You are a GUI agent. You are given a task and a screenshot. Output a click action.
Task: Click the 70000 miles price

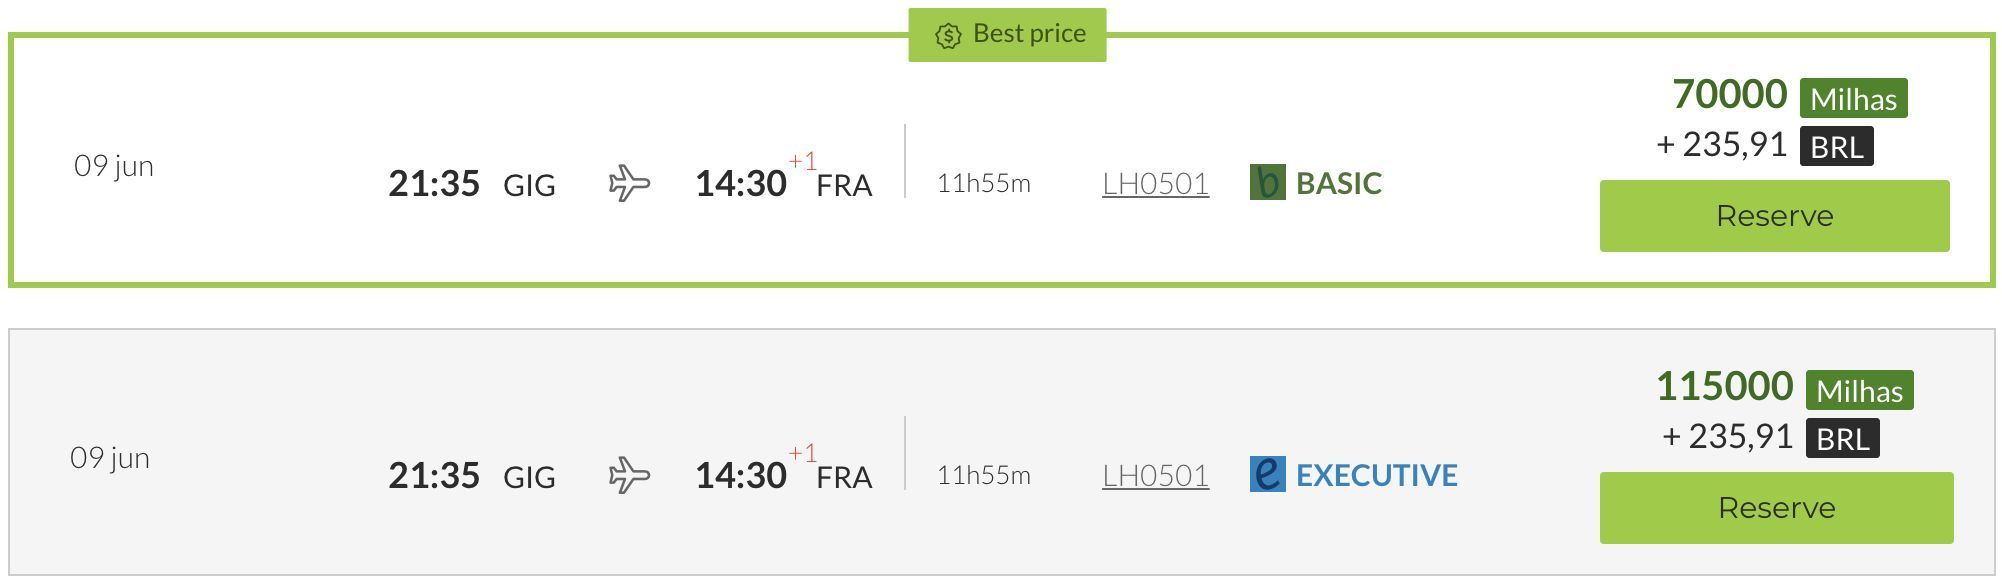coord(1729,94)
